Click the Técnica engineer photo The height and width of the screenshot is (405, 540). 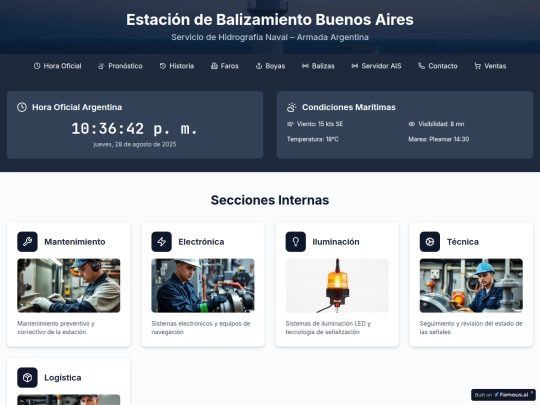(471, 285)
